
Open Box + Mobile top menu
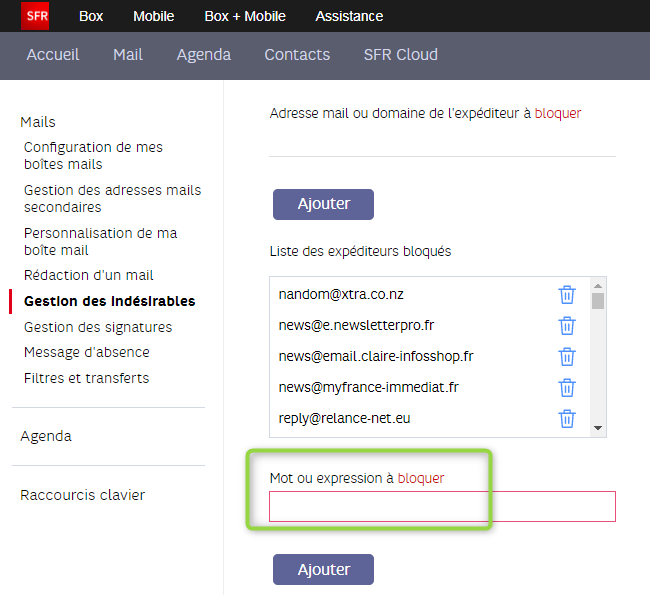pyautogui.click(x=244, y=16)
